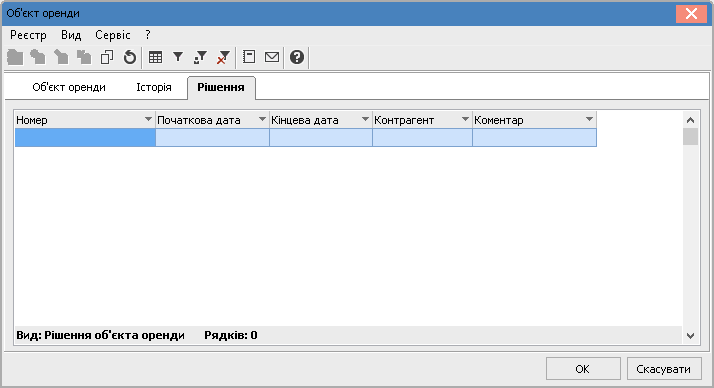Apply filter using the plain funnel icon

point(178,57)
